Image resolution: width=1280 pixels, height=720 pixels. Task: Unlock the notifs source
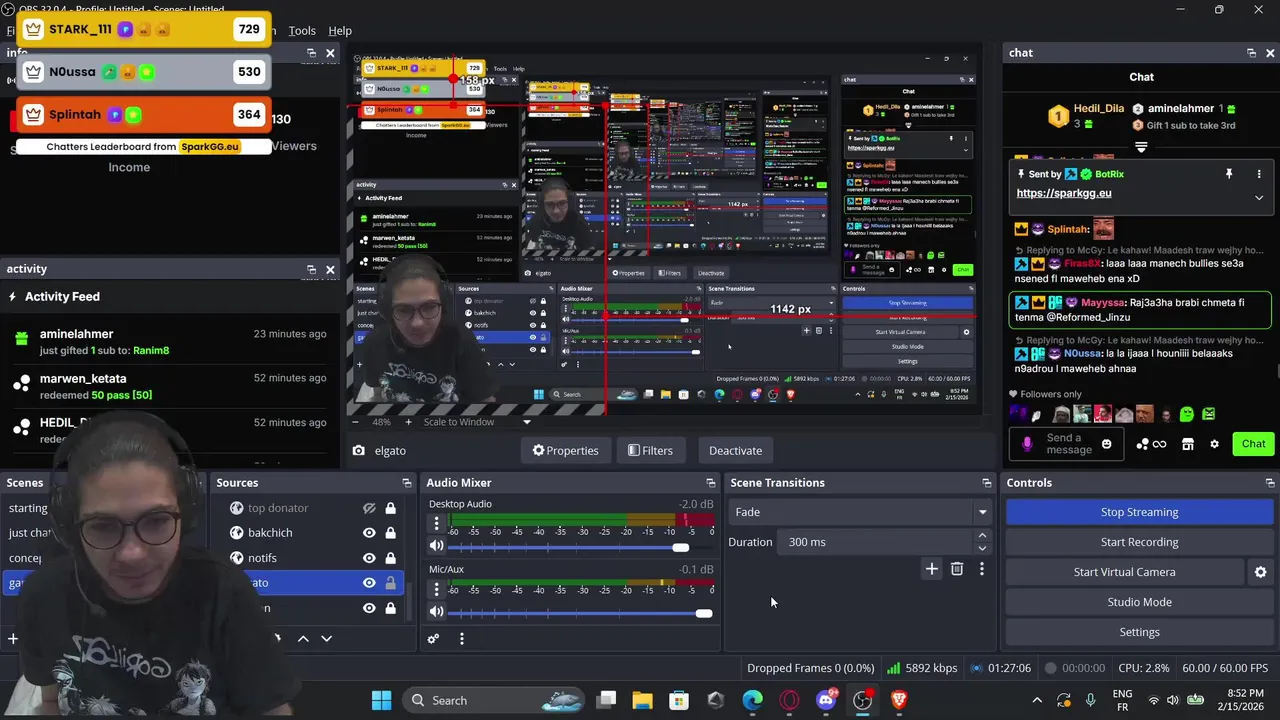point(390,558)
